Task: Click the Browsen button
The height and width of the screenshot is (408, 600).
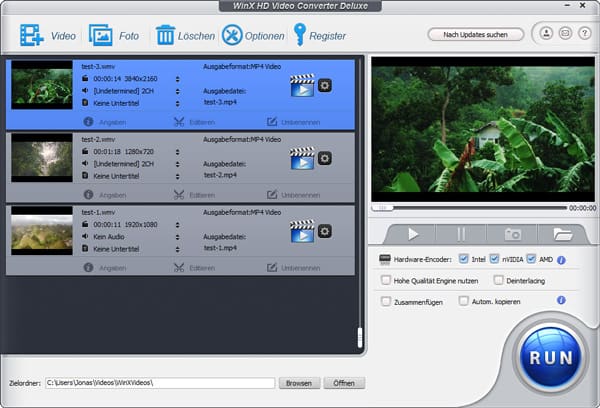Action: click(299, 383)
